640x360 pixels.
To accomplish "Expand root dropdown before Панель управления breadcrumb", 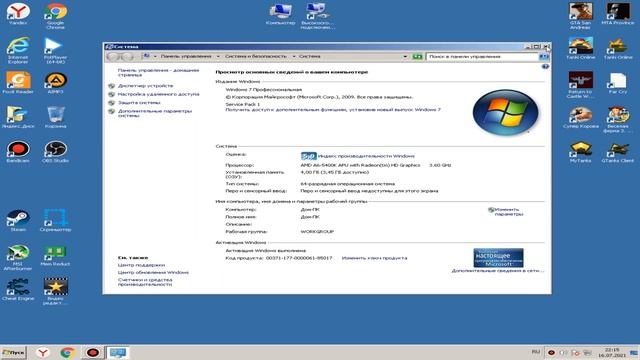I will pos(155,56).
